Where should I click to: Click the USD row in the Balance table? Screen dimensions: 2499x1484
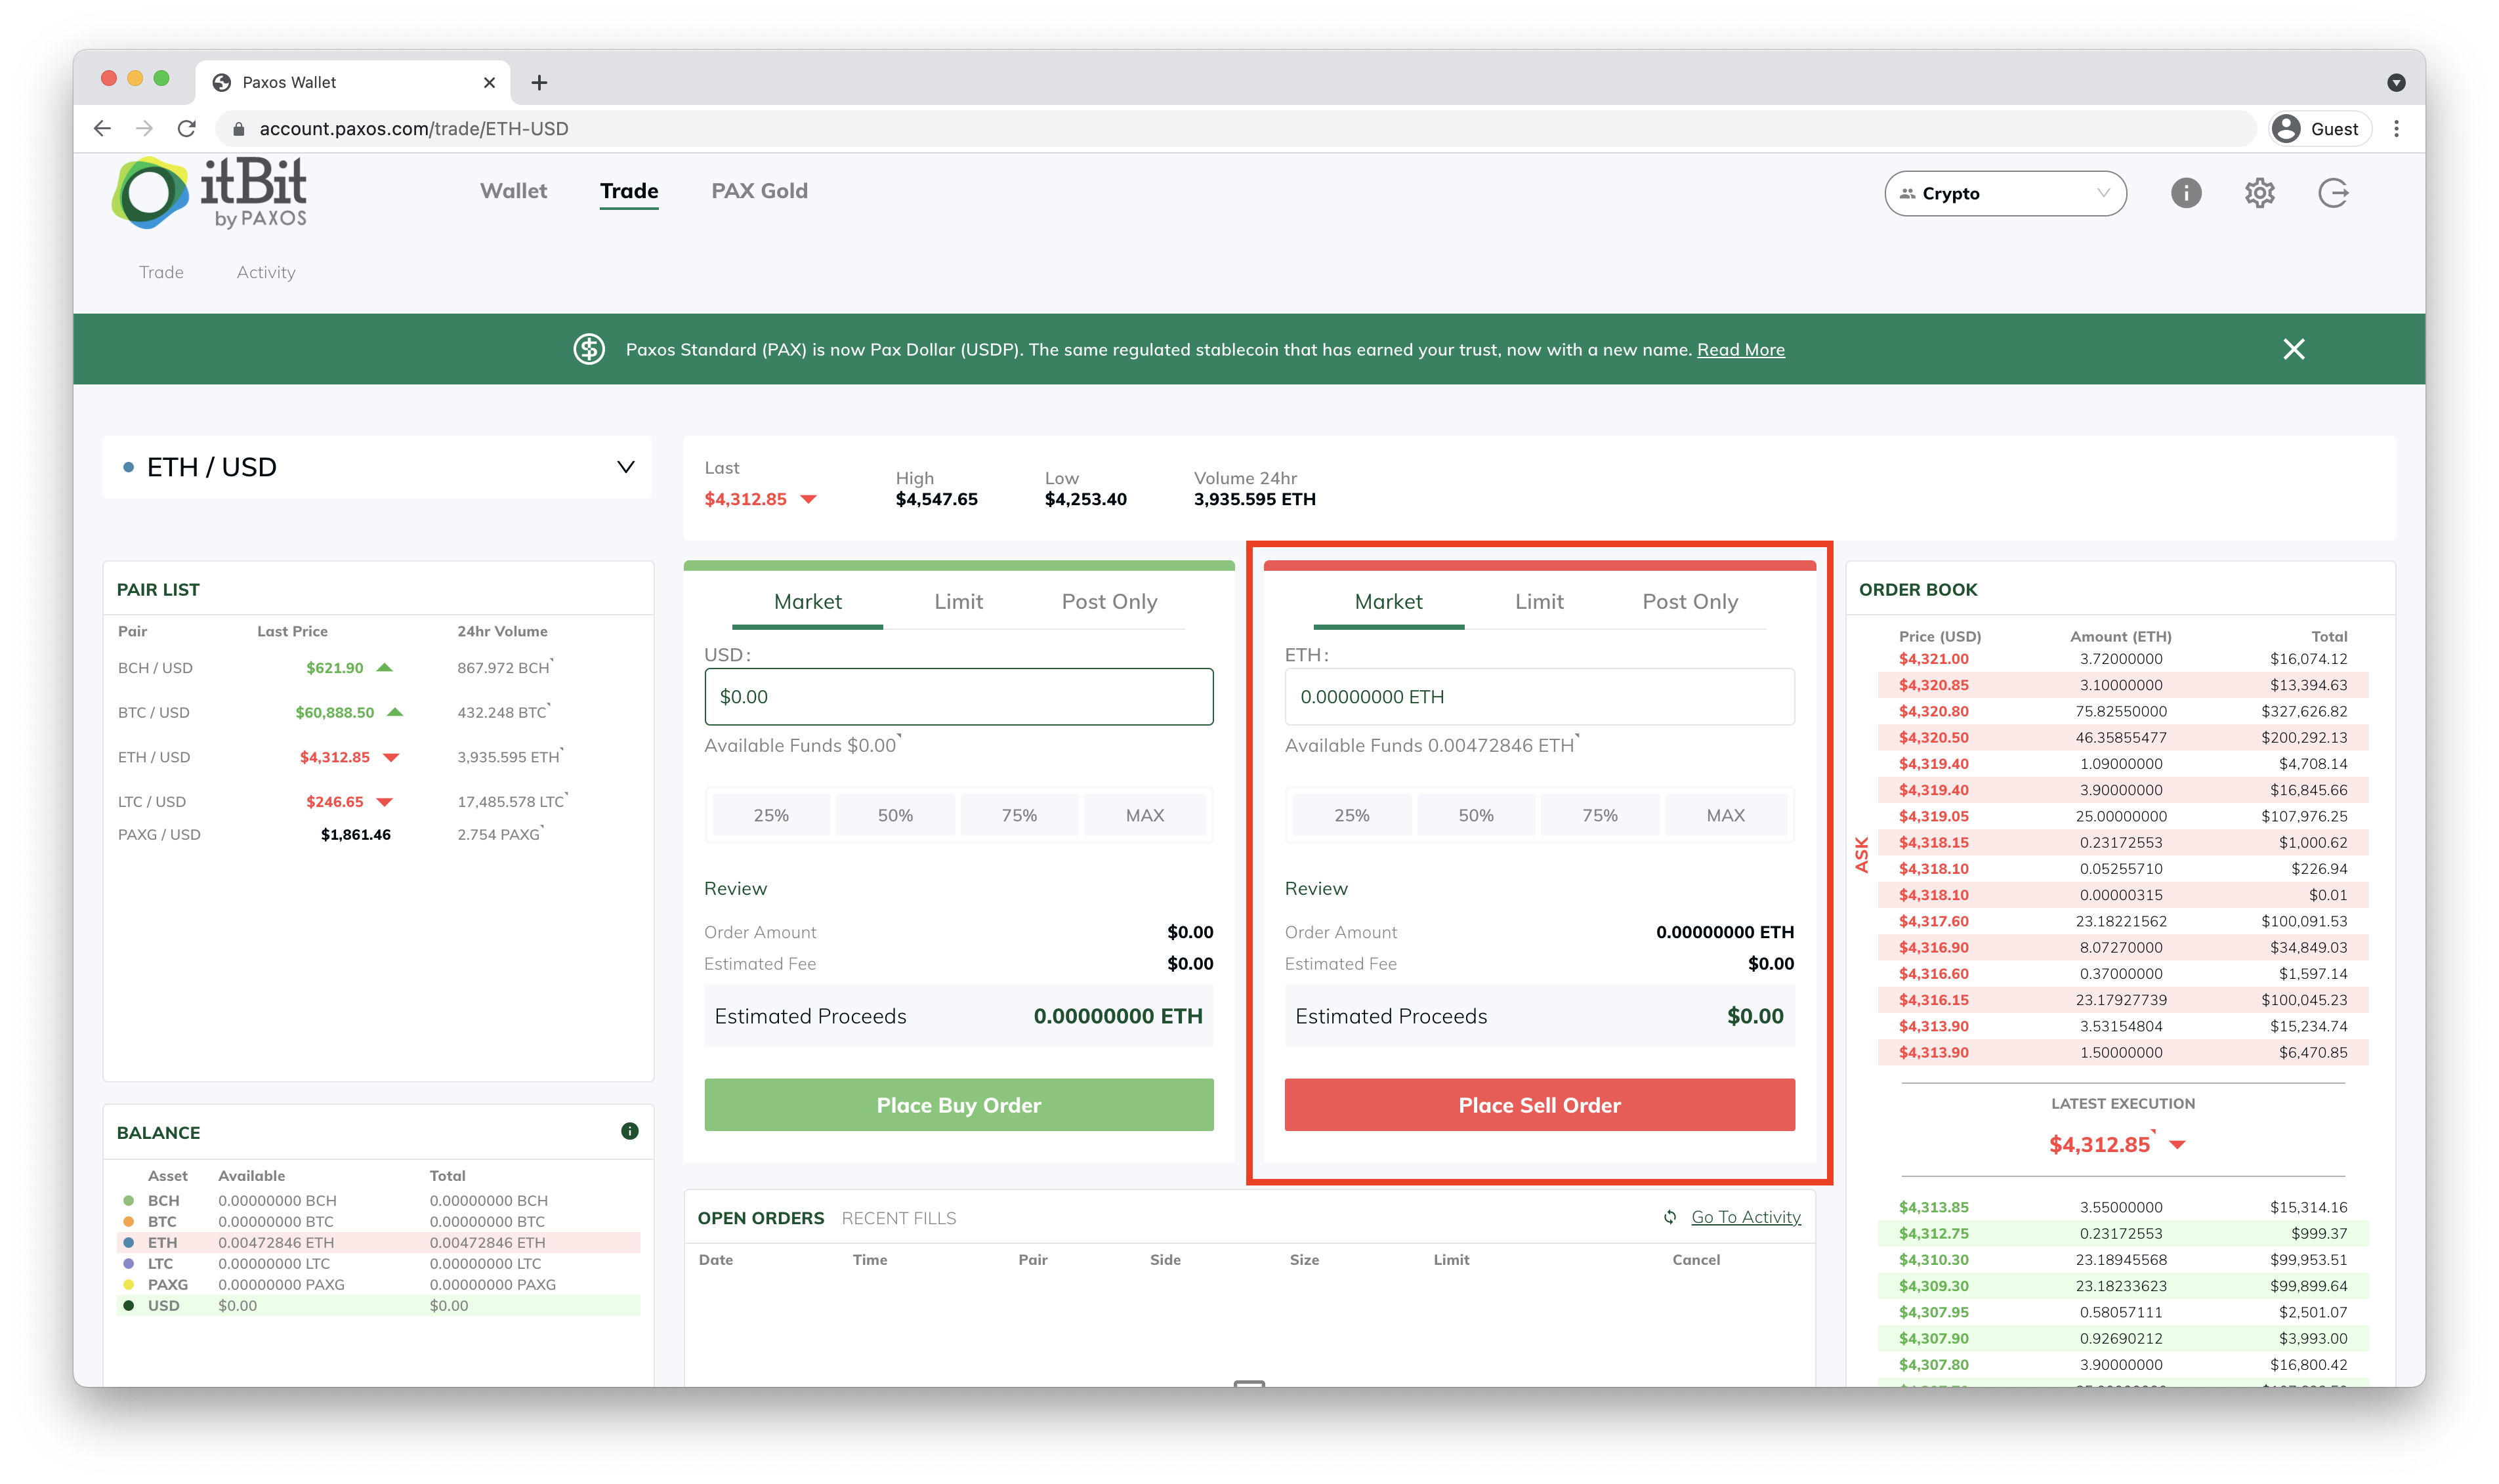378,1305
